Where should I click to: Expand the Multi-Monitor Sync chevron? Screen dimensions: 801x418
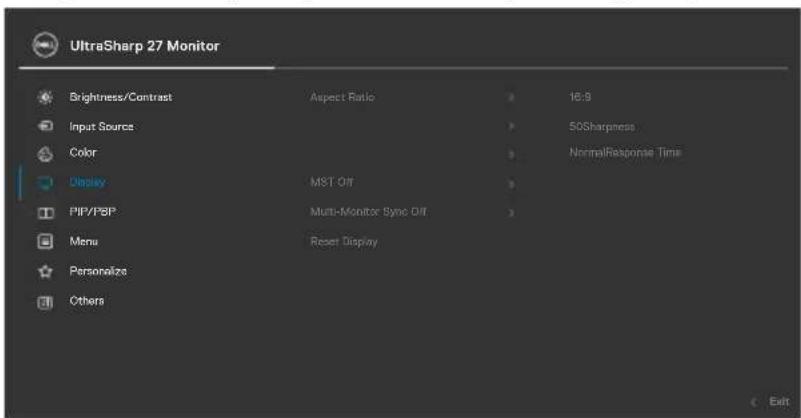[x=511, y=213]
